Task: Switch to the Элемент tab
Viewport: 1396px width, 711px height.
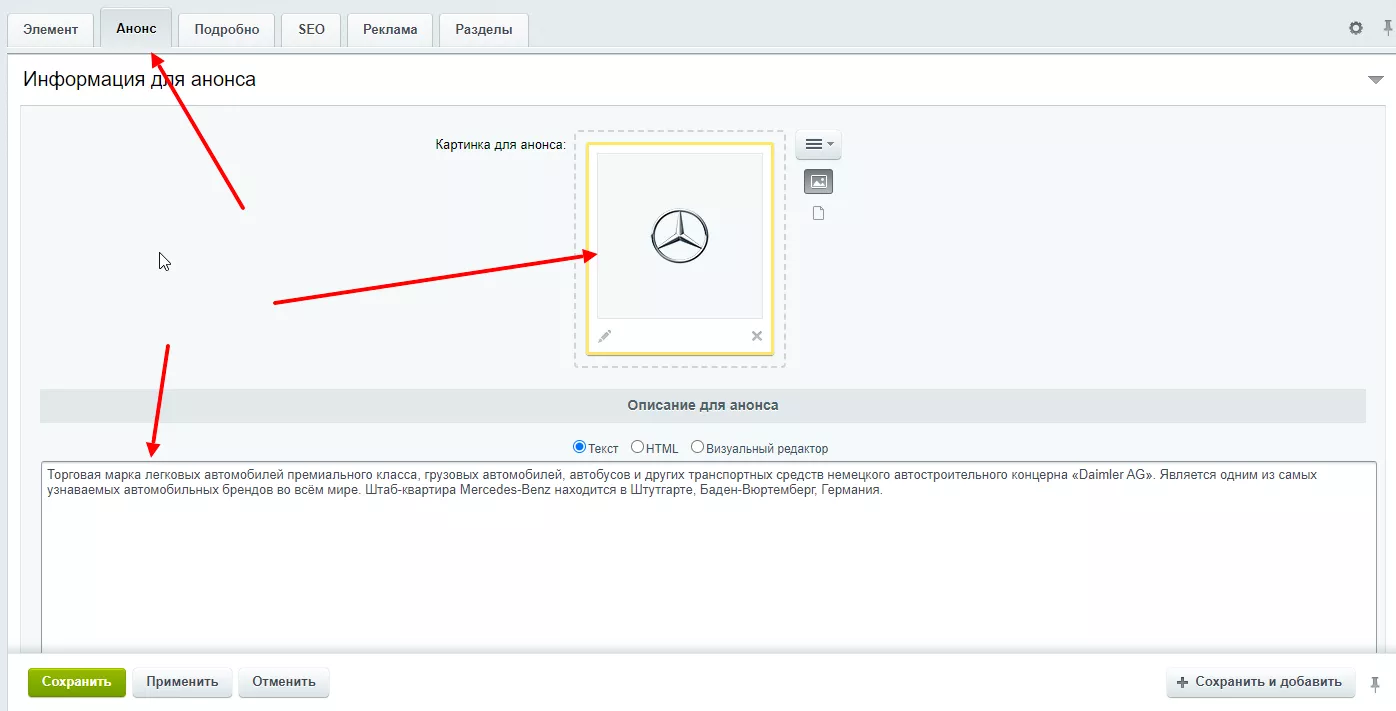Action: [x=51, y=29]
